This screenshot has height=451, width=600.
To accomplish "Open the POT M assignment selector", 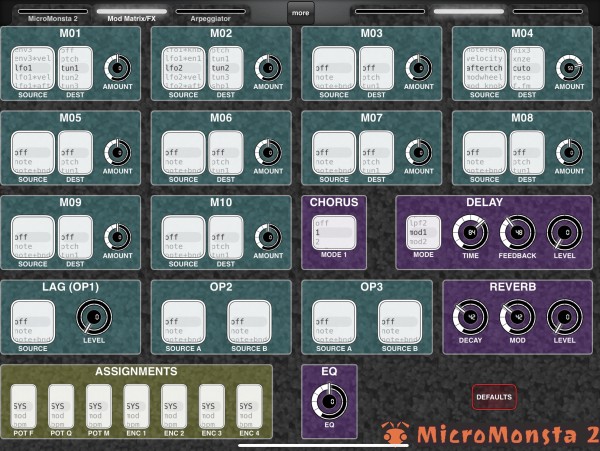I will tap(99, 406).
